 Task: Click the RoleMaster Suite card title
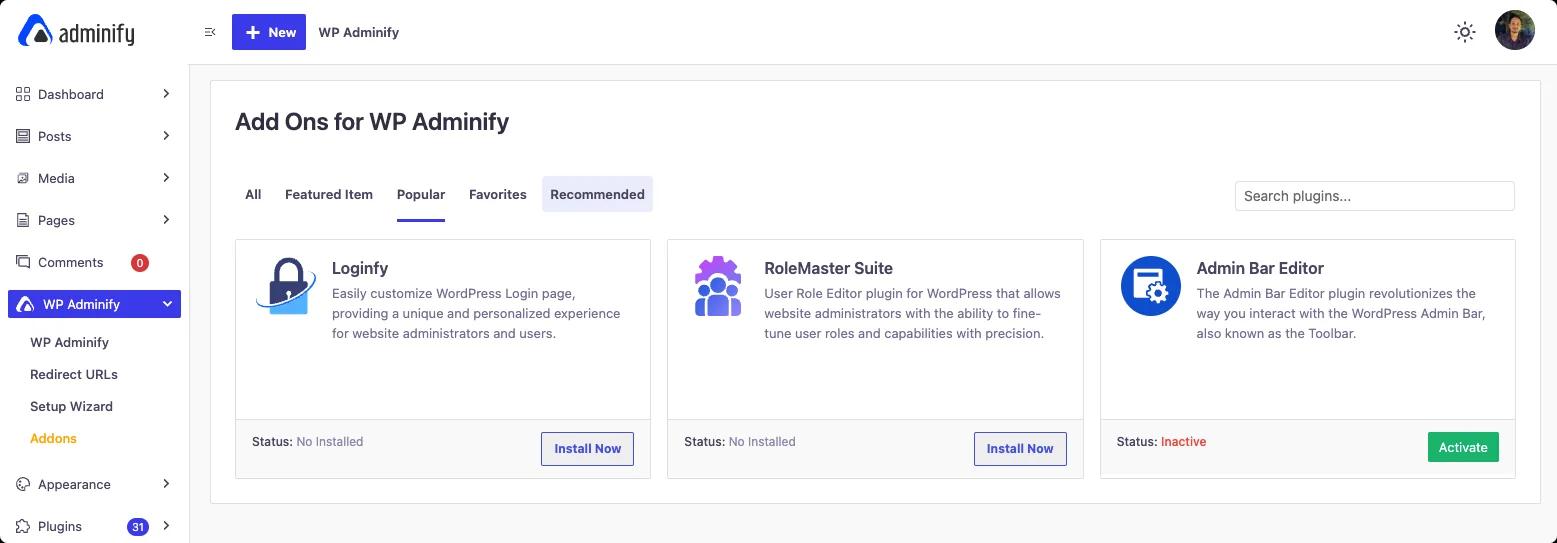(828, 268)
